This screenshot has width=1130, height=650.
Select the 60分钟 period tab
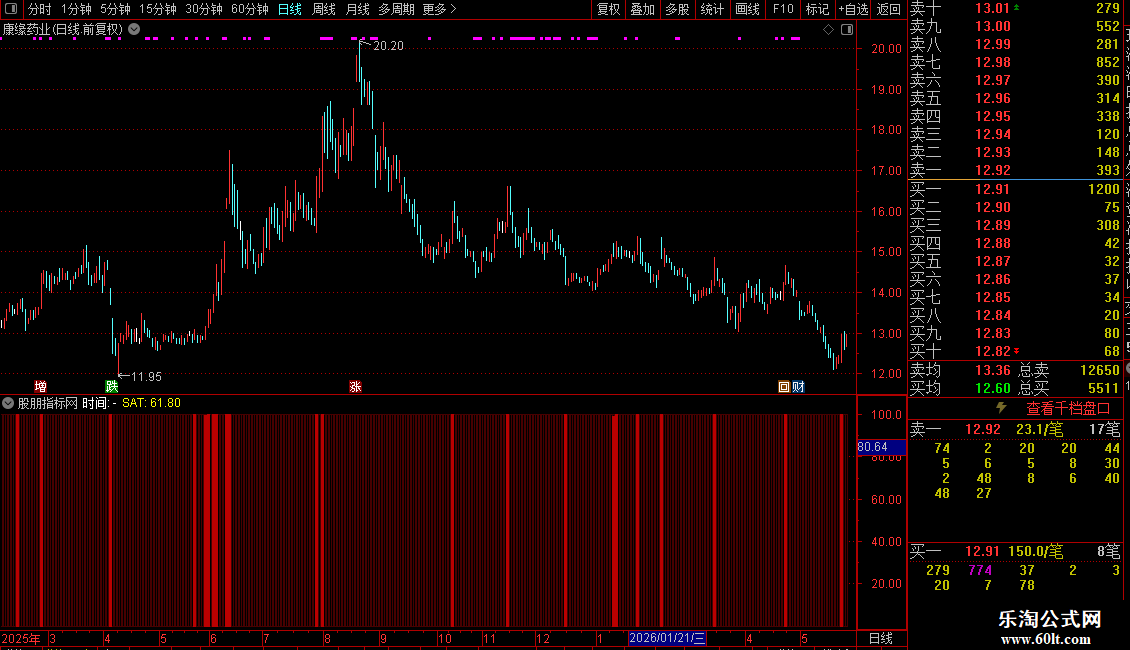[x=249, y=9]
